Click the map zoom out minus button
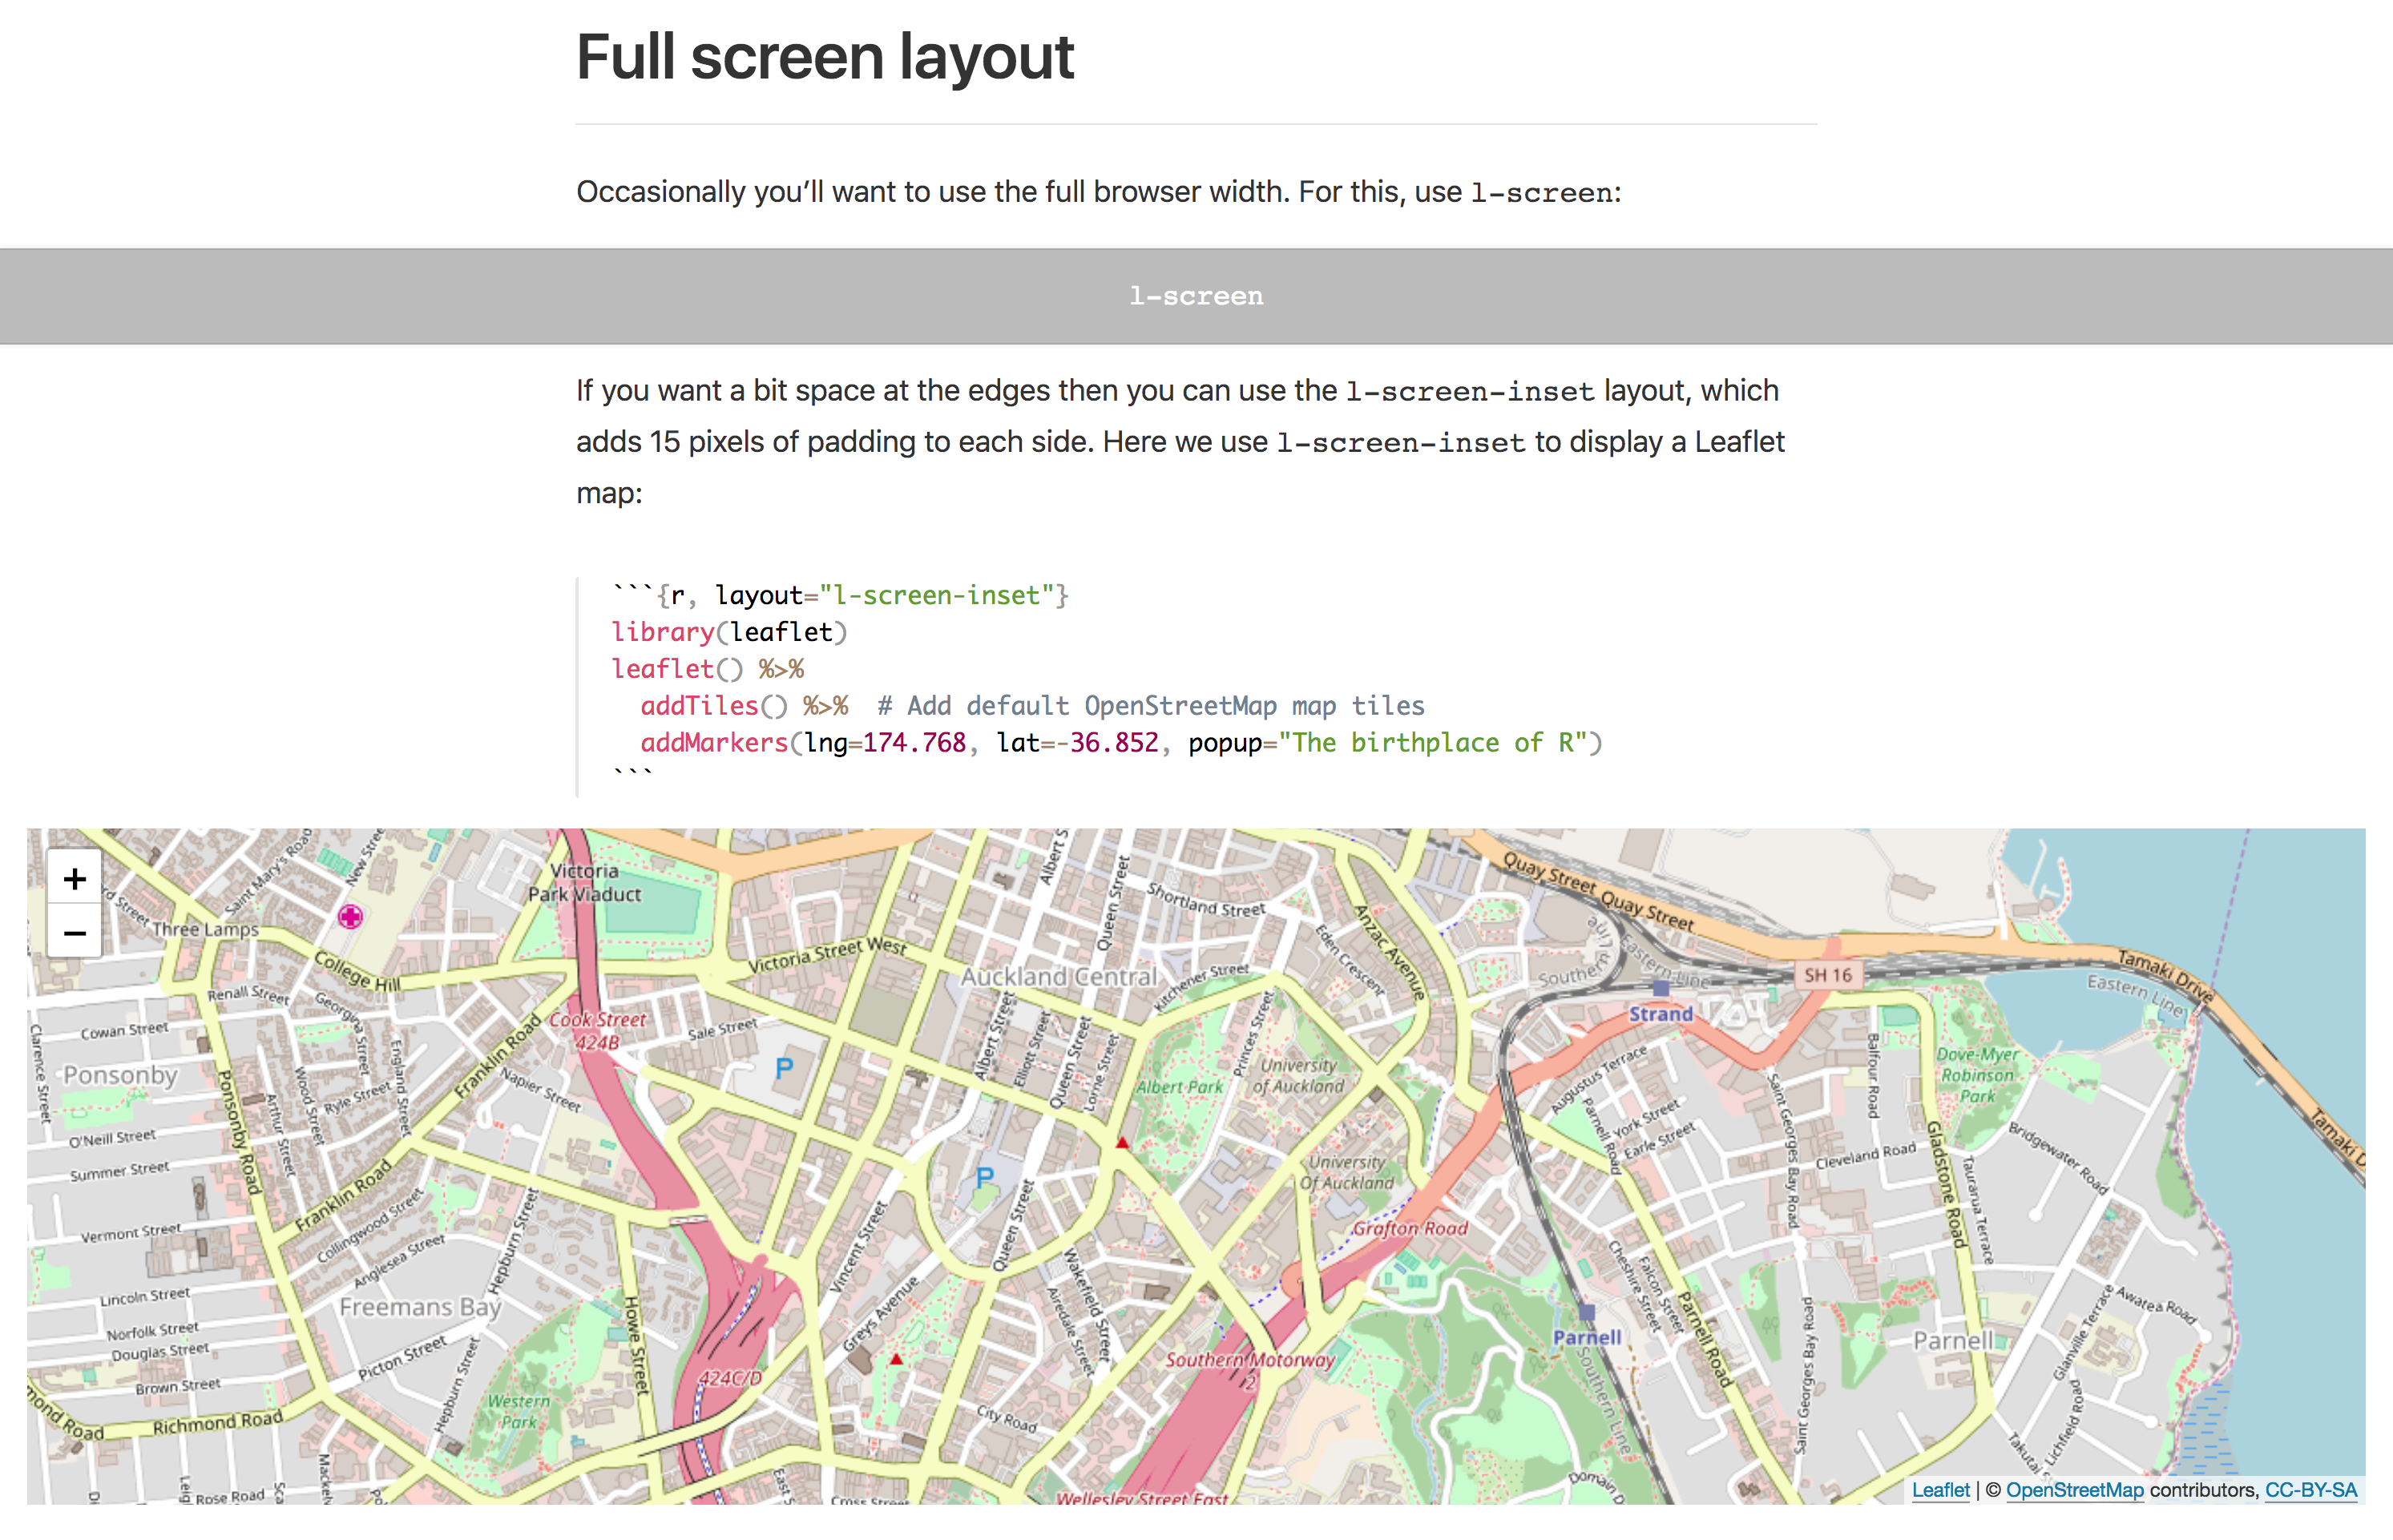Screen dimensions: 2393x1540 coord(74,933)
